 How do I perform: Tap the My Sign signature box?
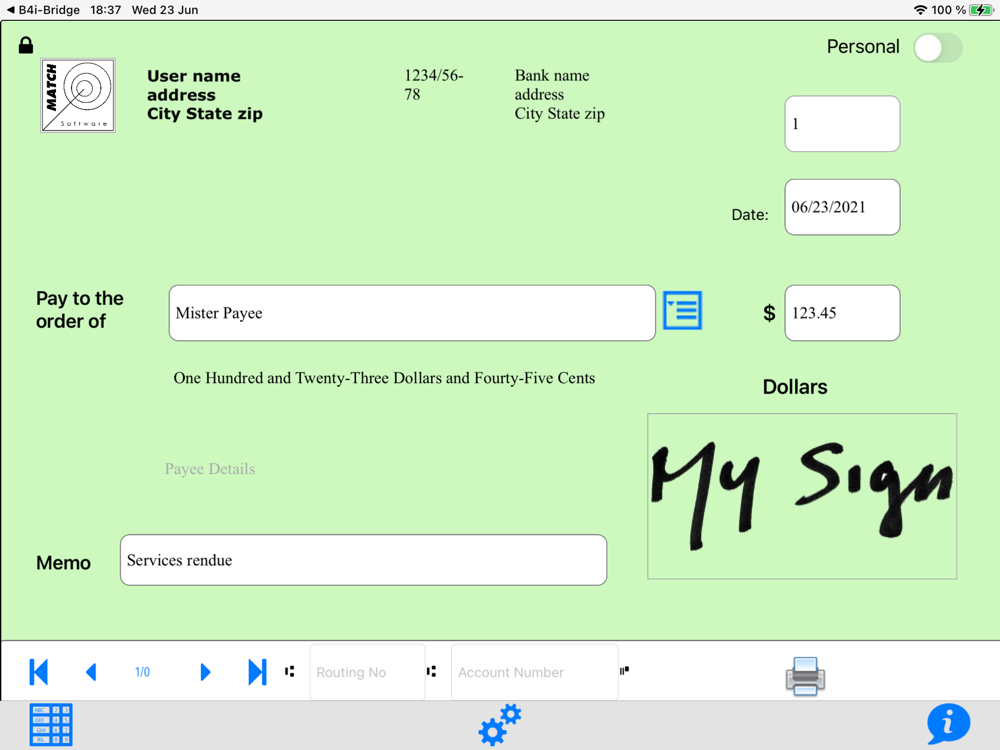tap(802, 496)
